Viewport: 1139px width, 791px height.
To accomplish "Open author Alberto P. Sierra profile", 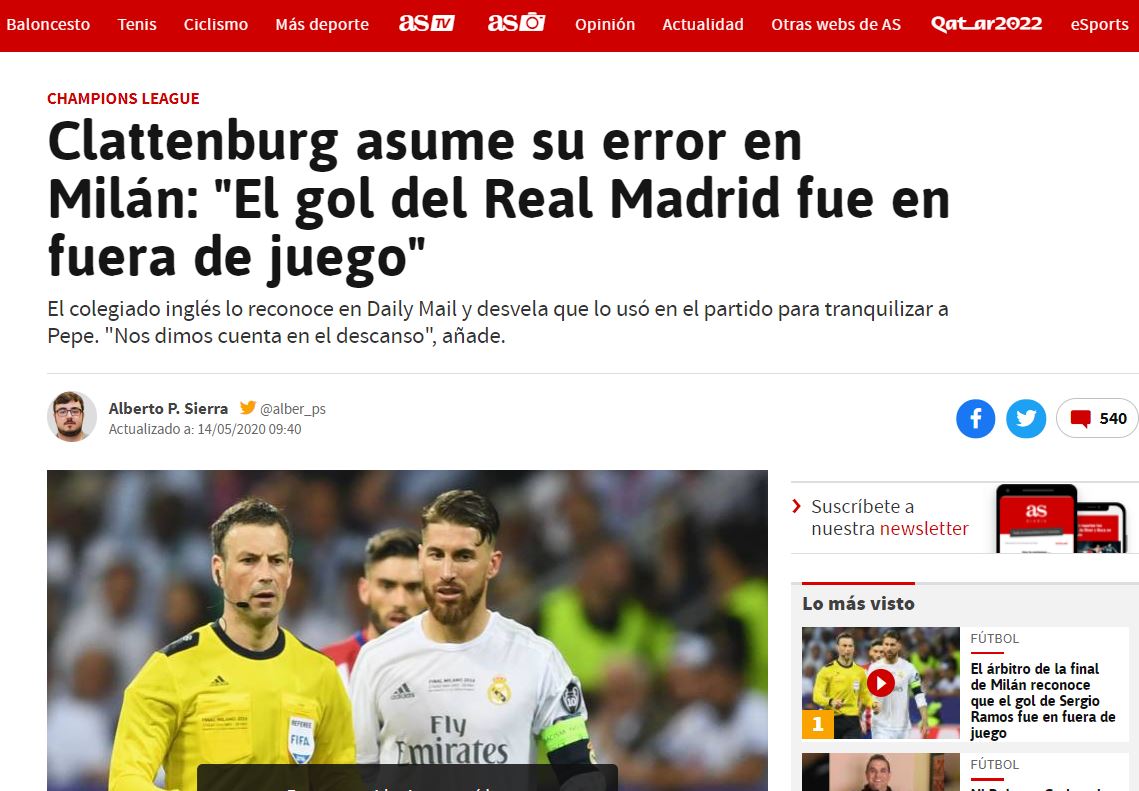I will click(168, 409).
